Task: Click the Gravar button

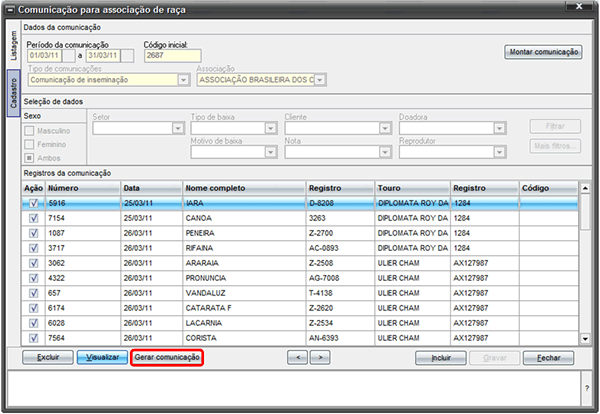Action: (495, 358)
